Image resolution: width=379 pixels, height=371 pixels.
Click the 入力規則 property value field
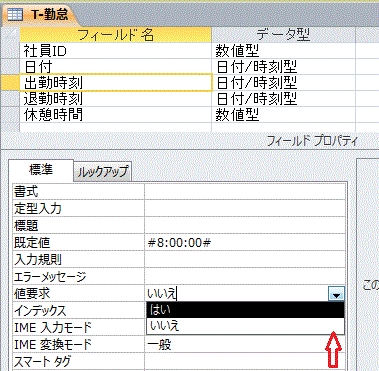click(245, 259)
